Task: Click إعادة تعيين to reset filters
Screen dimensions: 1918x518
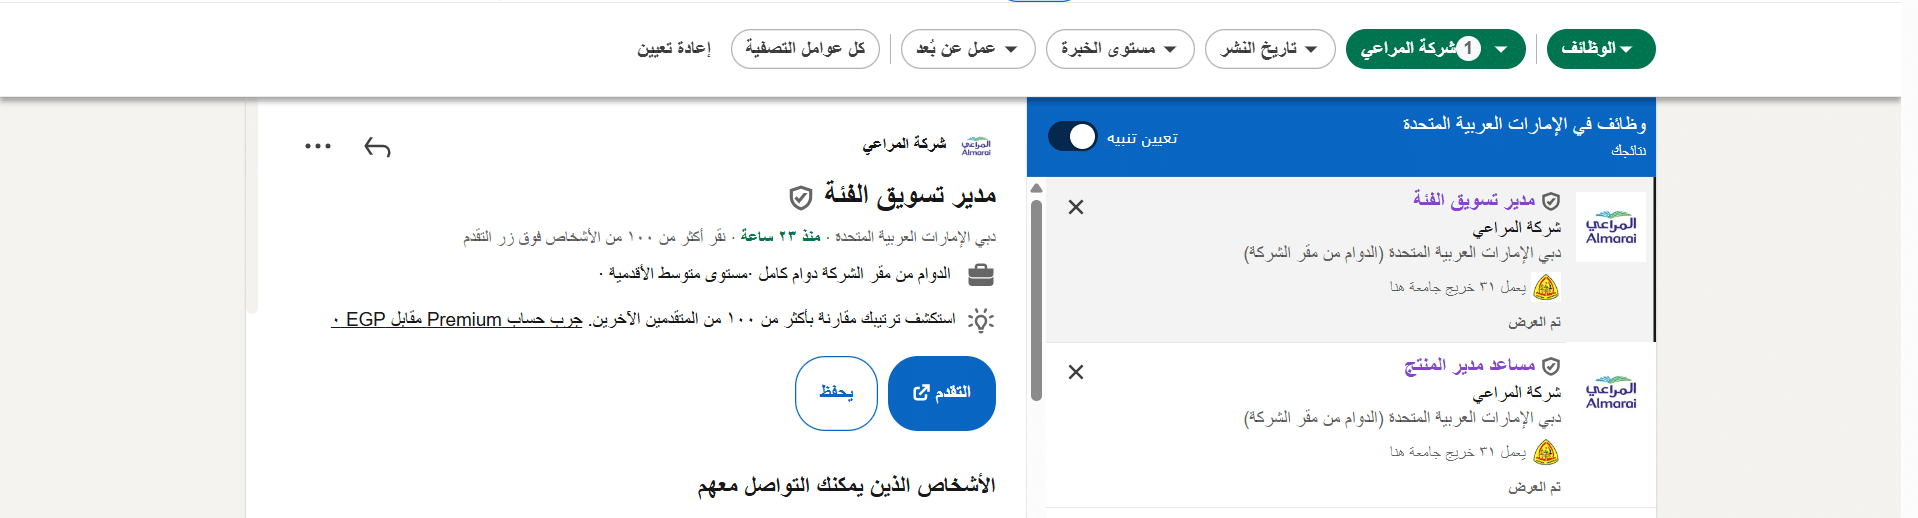Action: [674, 49]
